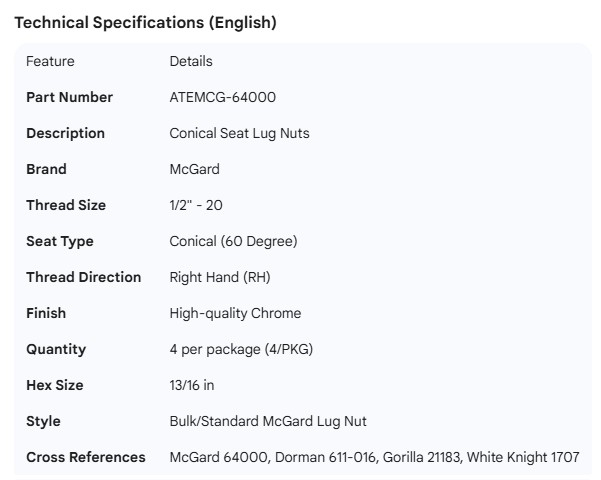Select the Feature column header
Image resolution: width=601 pixels, height=480 pixels.
(x=50, y=61)
